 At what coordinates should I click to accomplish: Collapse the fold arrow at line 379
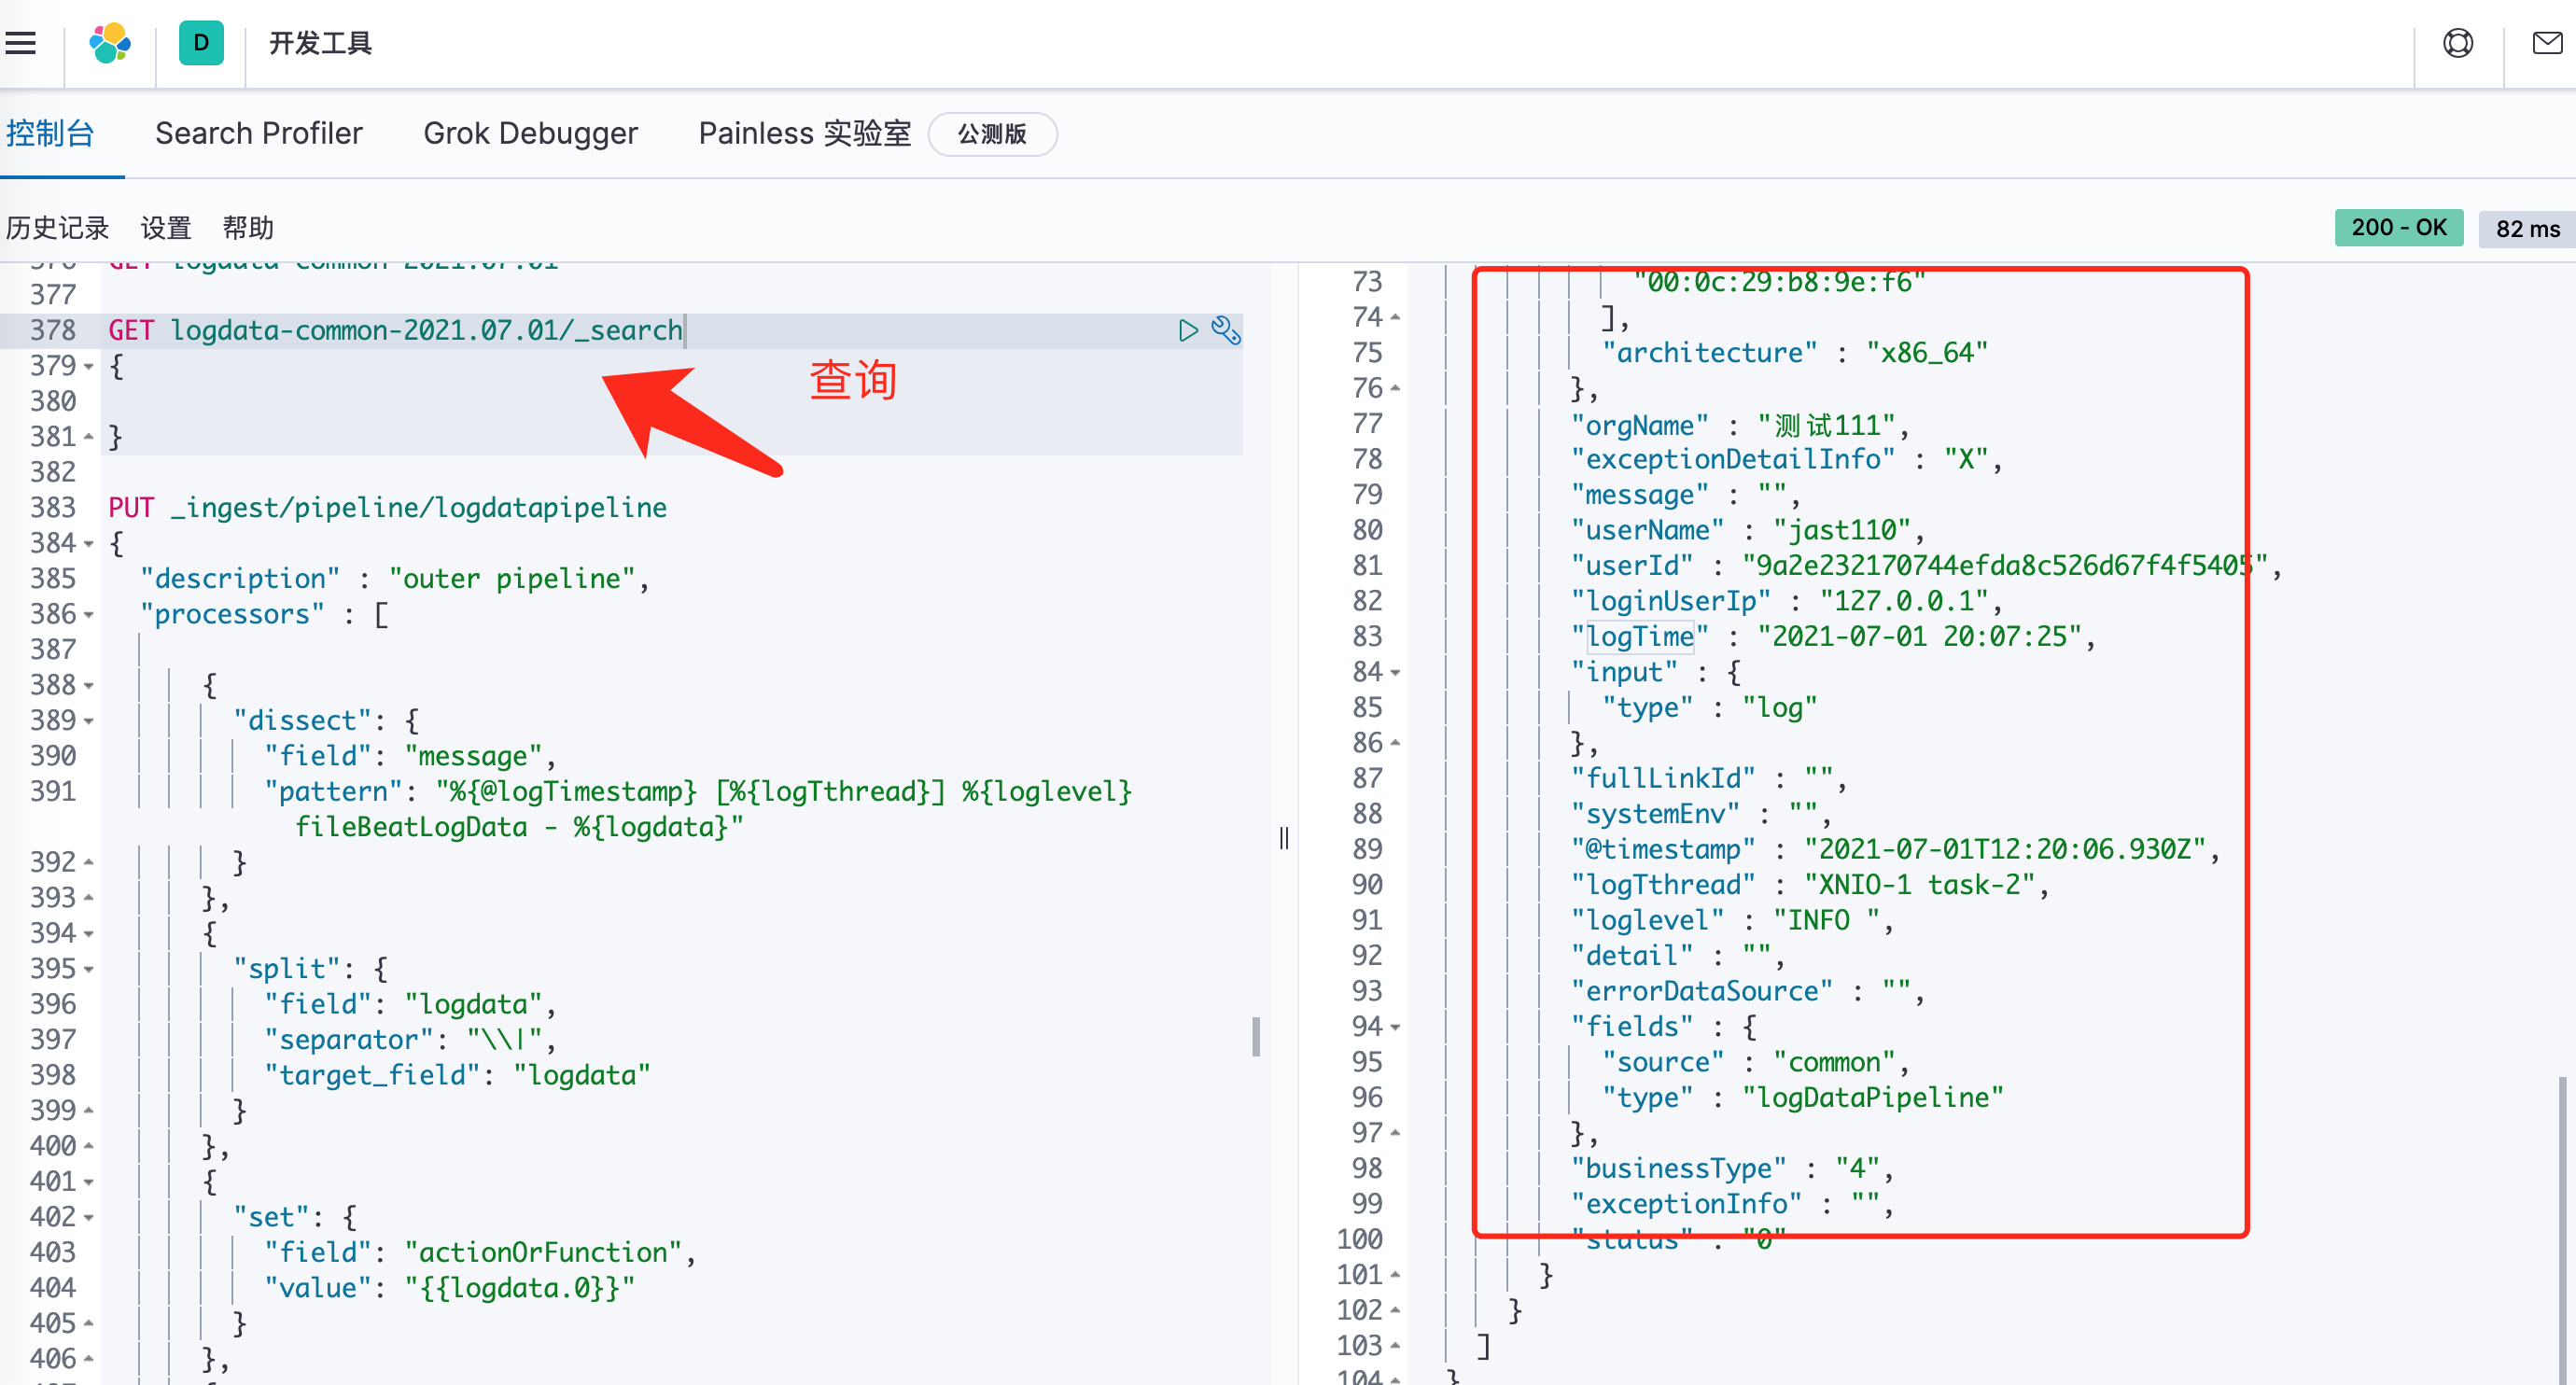pyautogui.click(x=88, y=367)
